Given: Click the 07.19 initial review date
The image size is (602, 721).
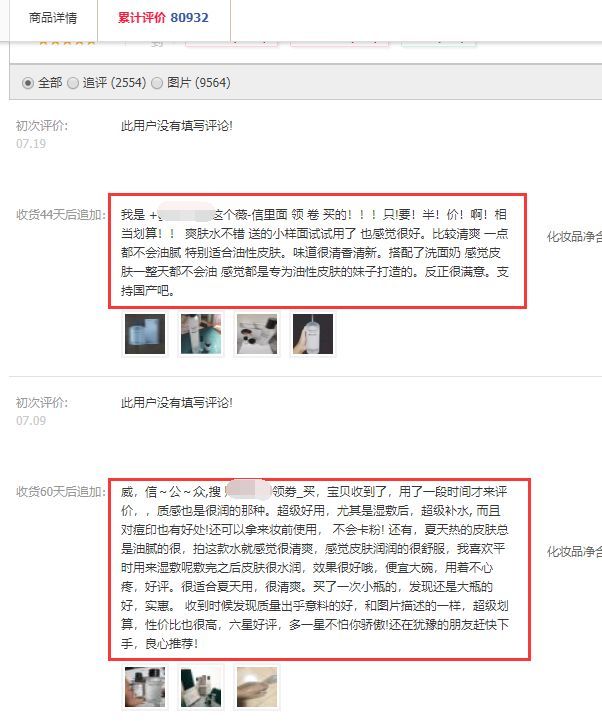Looking at the screenshot, I should pos(31,144).
